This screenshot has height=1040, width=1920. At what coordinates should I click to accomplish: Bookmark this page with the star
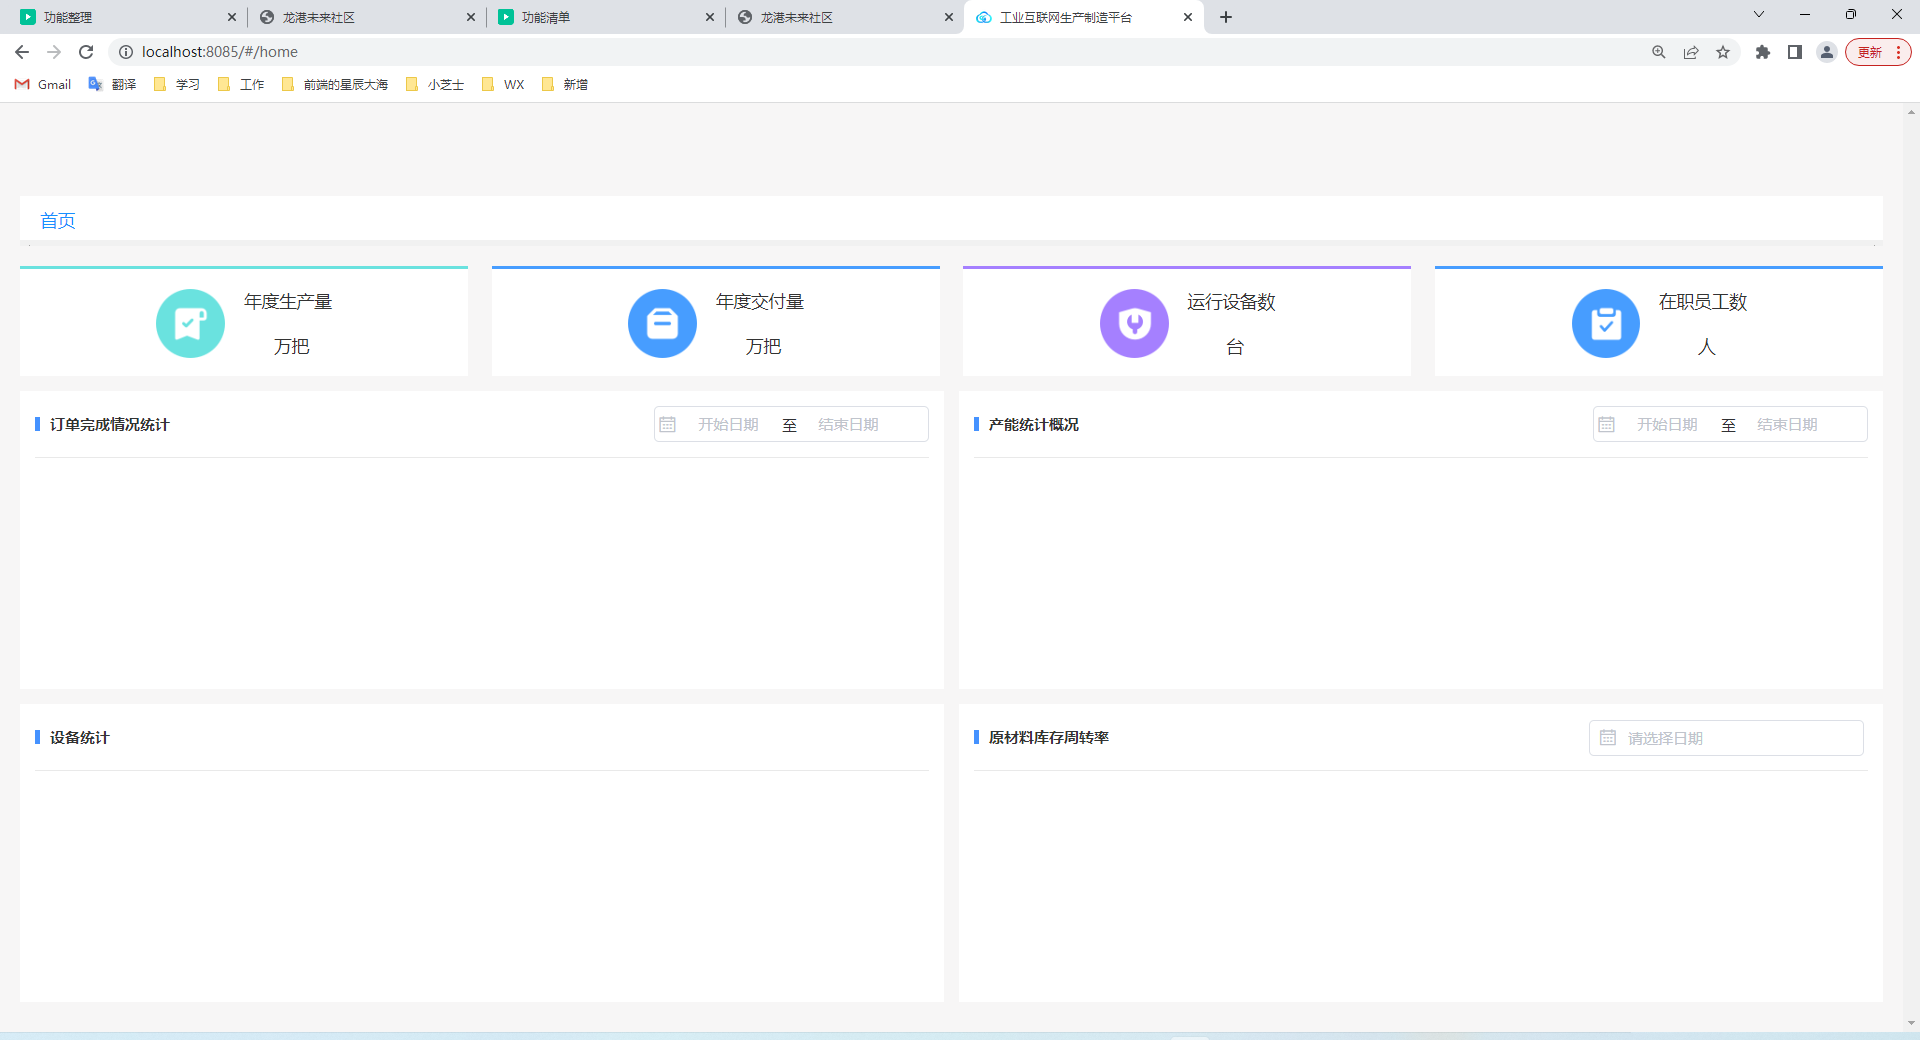coord(1723,52)
